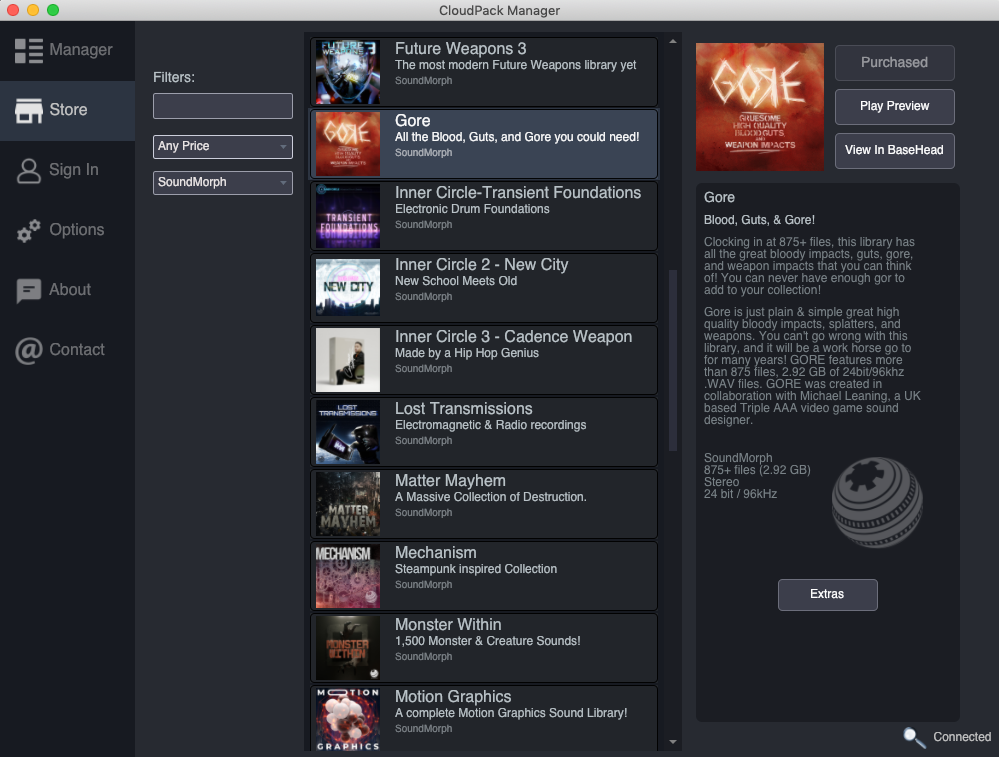Open the SoundMorph vendor dropdown

tap(223, 183)
